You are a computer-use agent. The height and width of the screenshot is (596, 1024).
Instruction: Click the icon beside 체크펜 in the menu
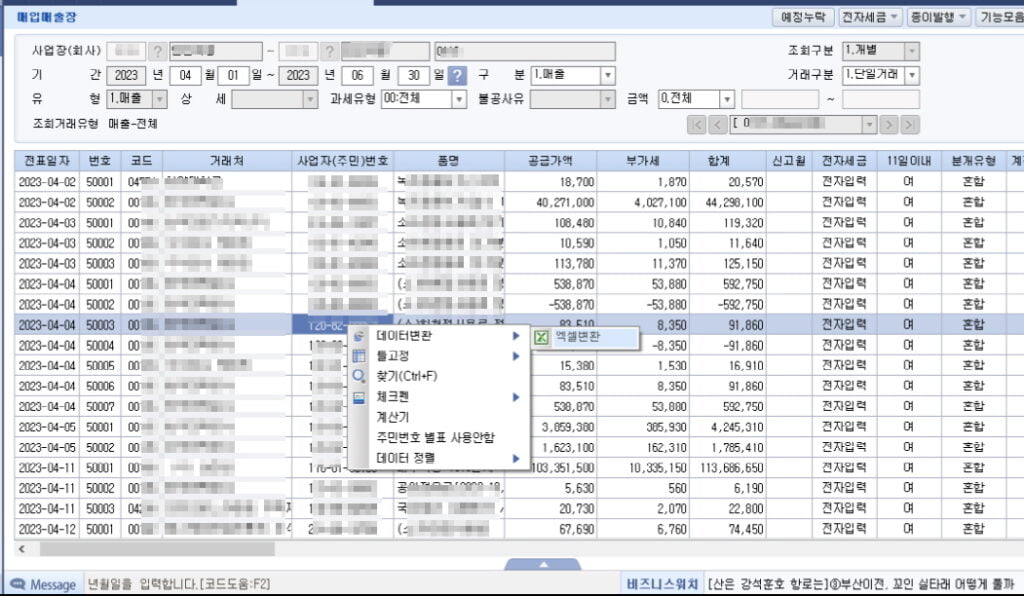pyautogui.click(x=359, y=397)
